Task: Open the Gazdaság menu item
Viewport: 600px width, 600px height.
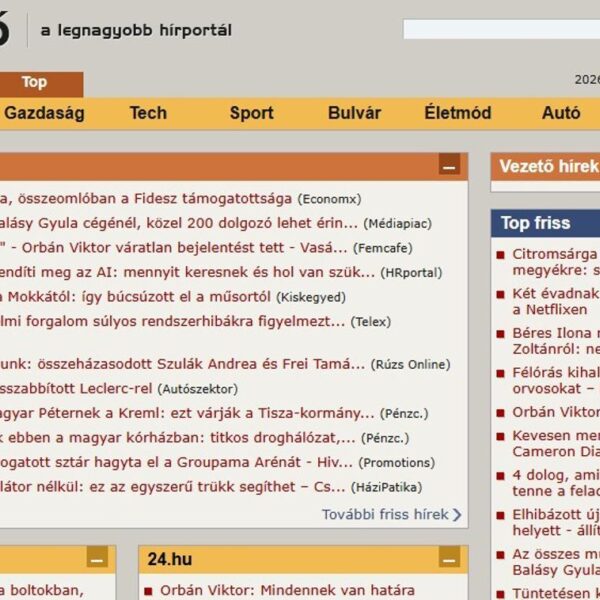Action: pyautogui.click(x=44, y=113)
